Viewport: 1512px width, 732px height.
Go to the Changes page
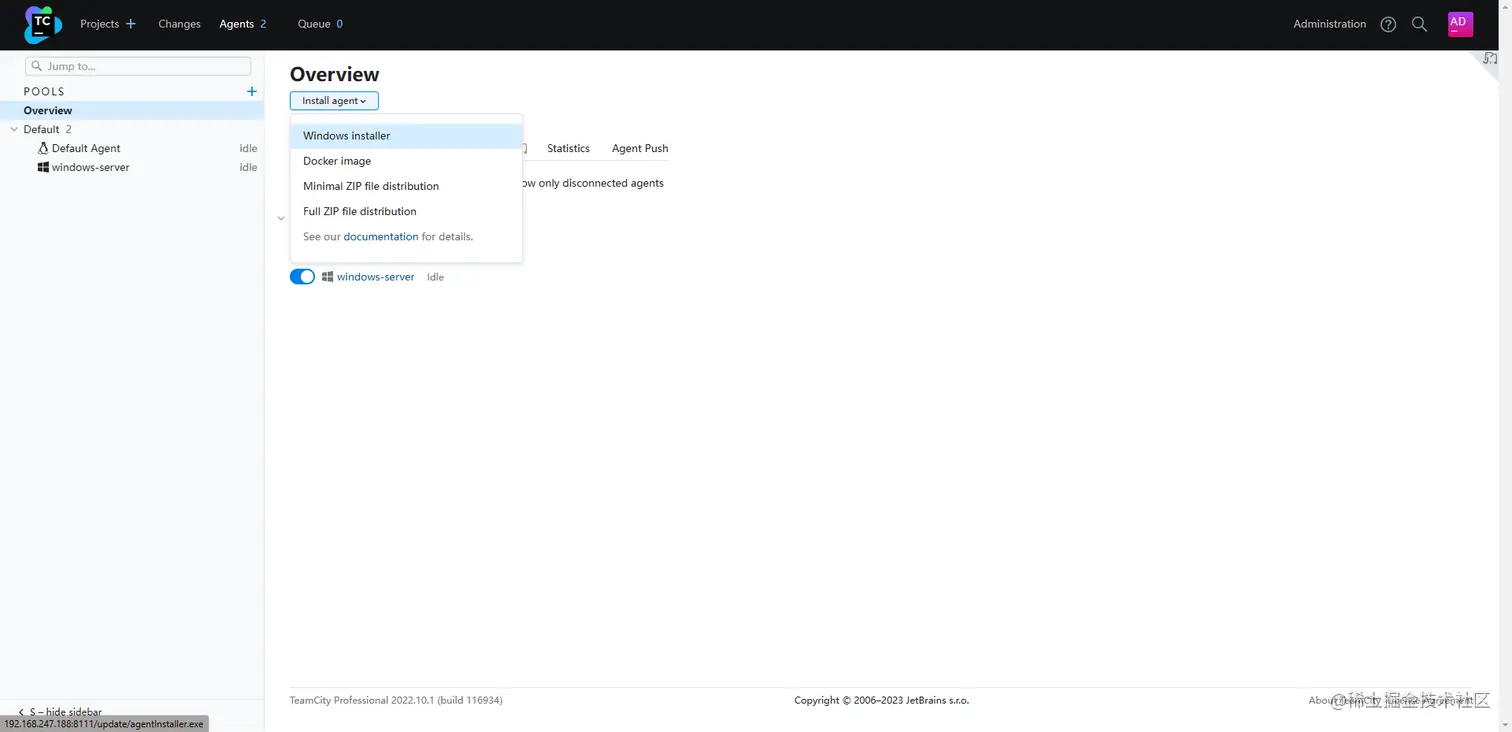(179, 24)
